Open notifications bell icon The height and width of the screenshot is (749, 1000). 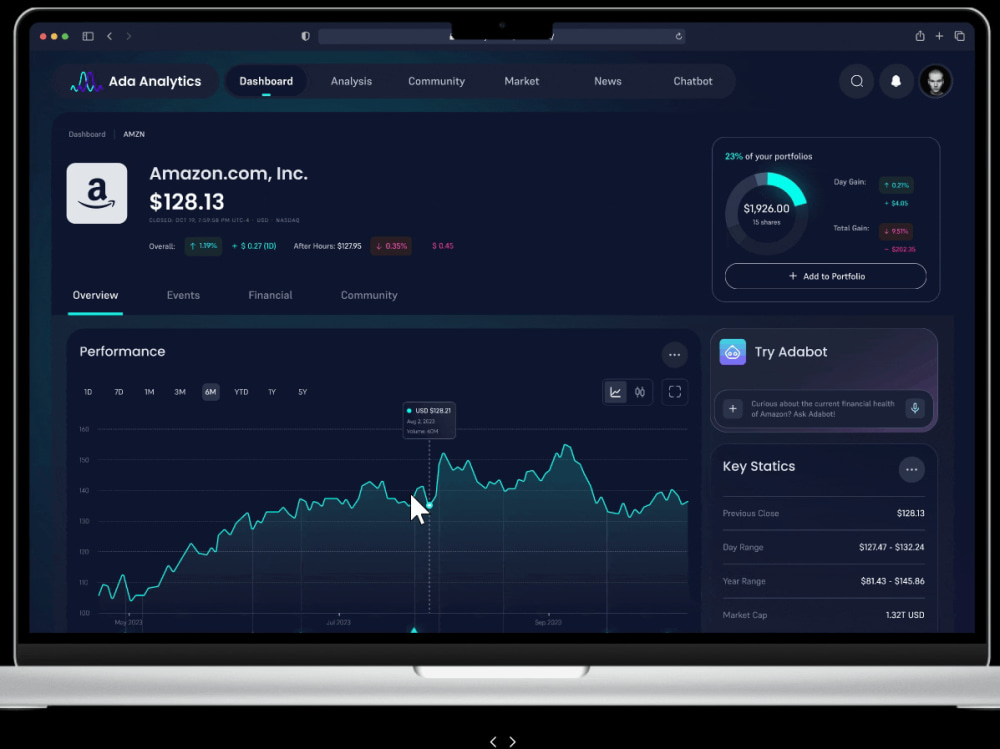(x=895, y=81)
